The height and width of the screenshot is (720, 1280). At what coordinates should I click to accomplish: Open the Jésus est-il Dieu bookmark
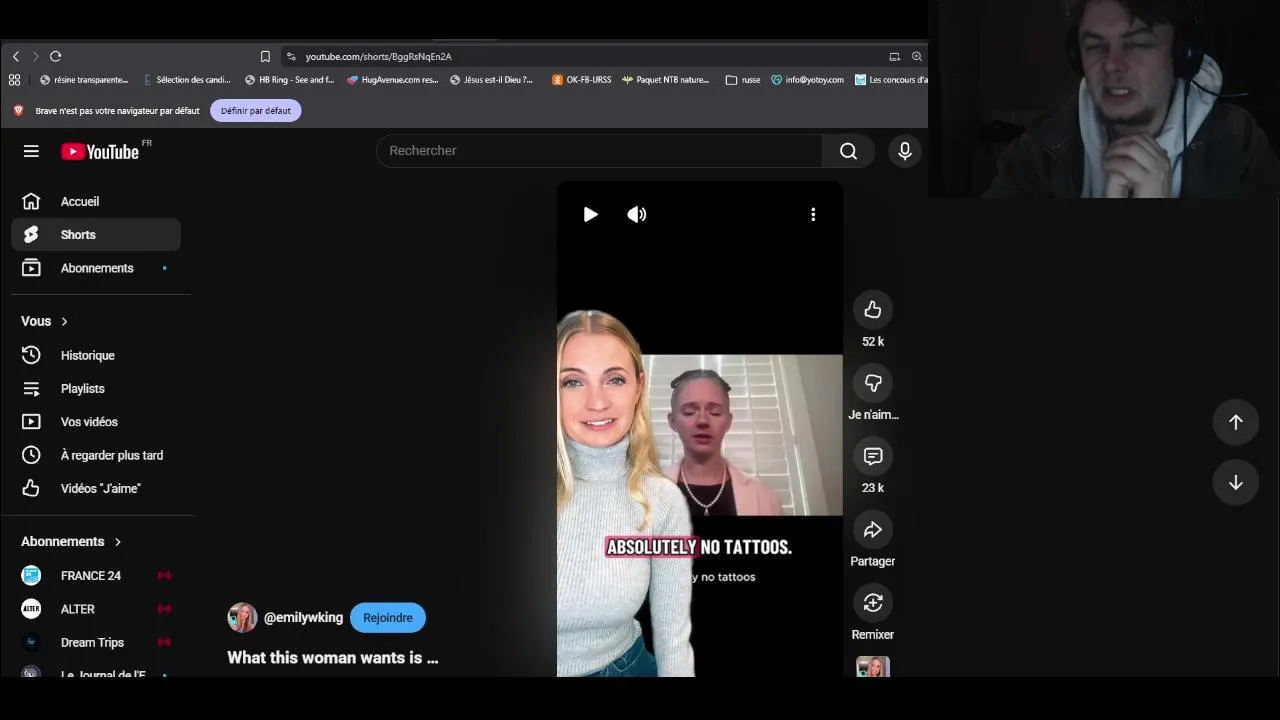click(x=492, y=80)
